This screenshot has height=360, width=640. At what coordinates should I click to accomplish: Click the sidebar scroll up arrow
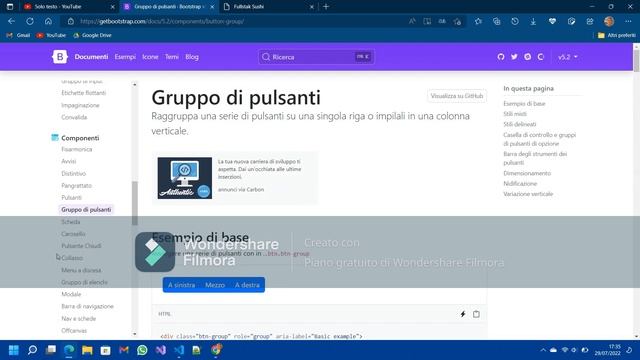(135, 84)
